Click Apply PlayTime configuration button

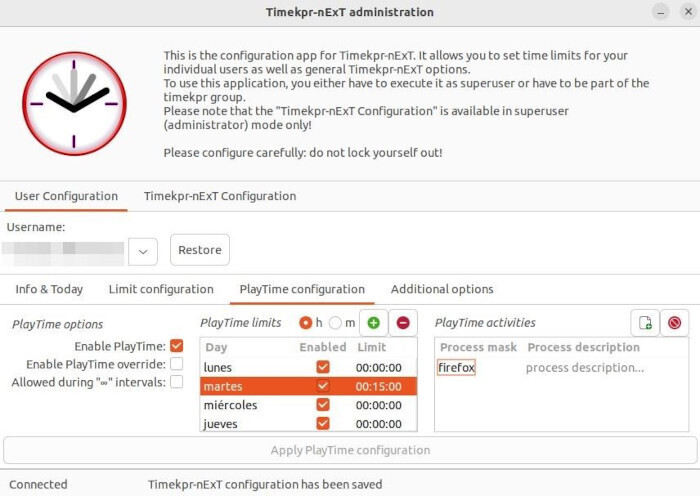coord(350,450)
